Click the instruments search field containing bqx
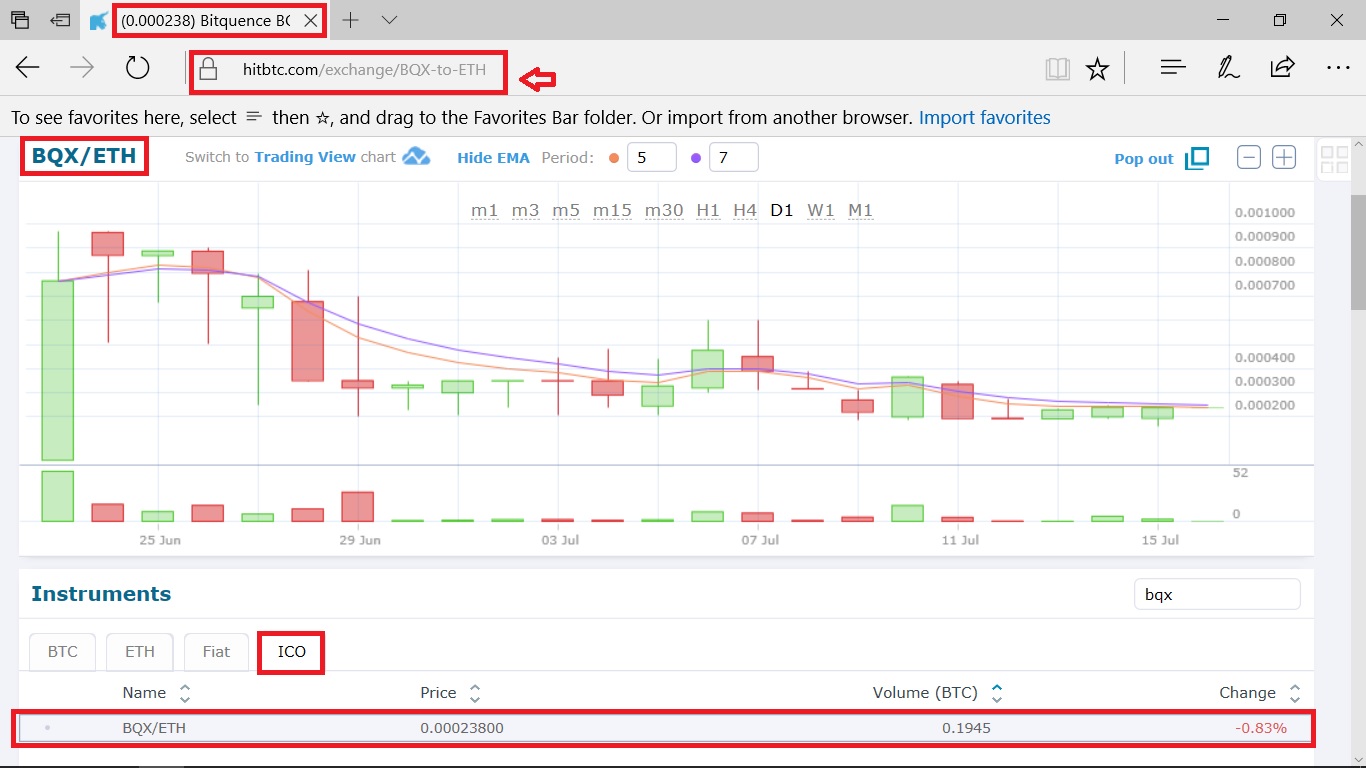1366x768 pixels. click(x=1217, y=594)
